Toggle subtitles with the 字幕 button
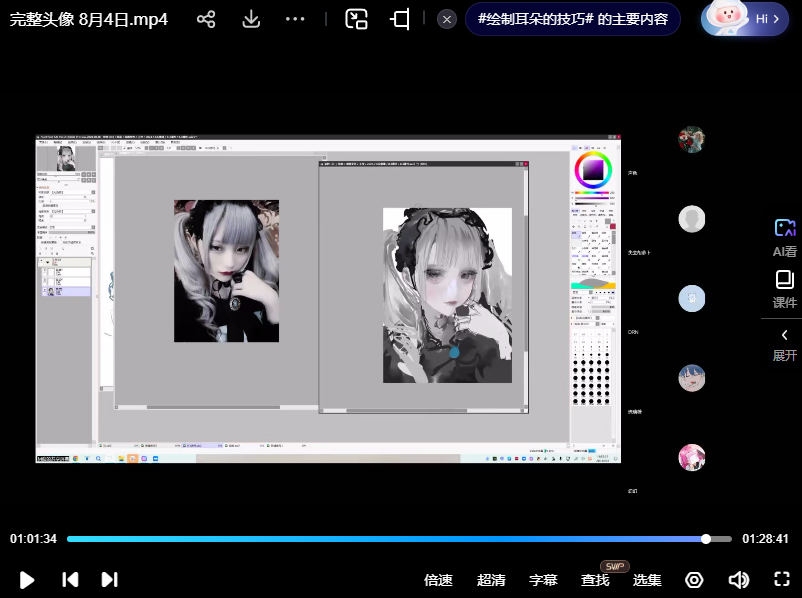This screenshot has width=802, height=598. (x=543, y=580)
